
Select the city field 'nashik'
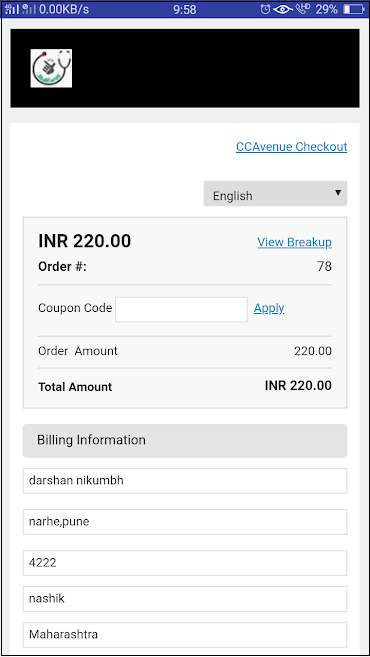click(x=185, y=599)
